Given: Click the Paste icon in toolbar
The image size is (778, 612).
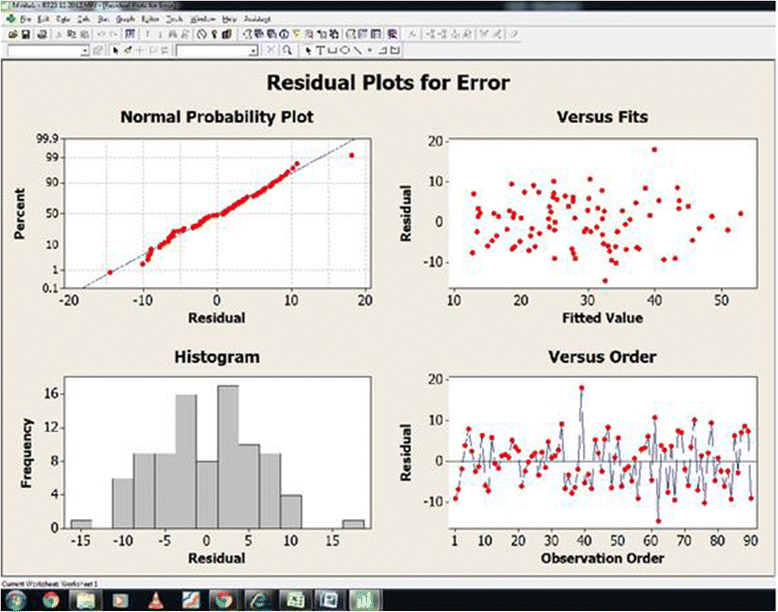Looking at the screenshot, I should (x=84, y=35).
